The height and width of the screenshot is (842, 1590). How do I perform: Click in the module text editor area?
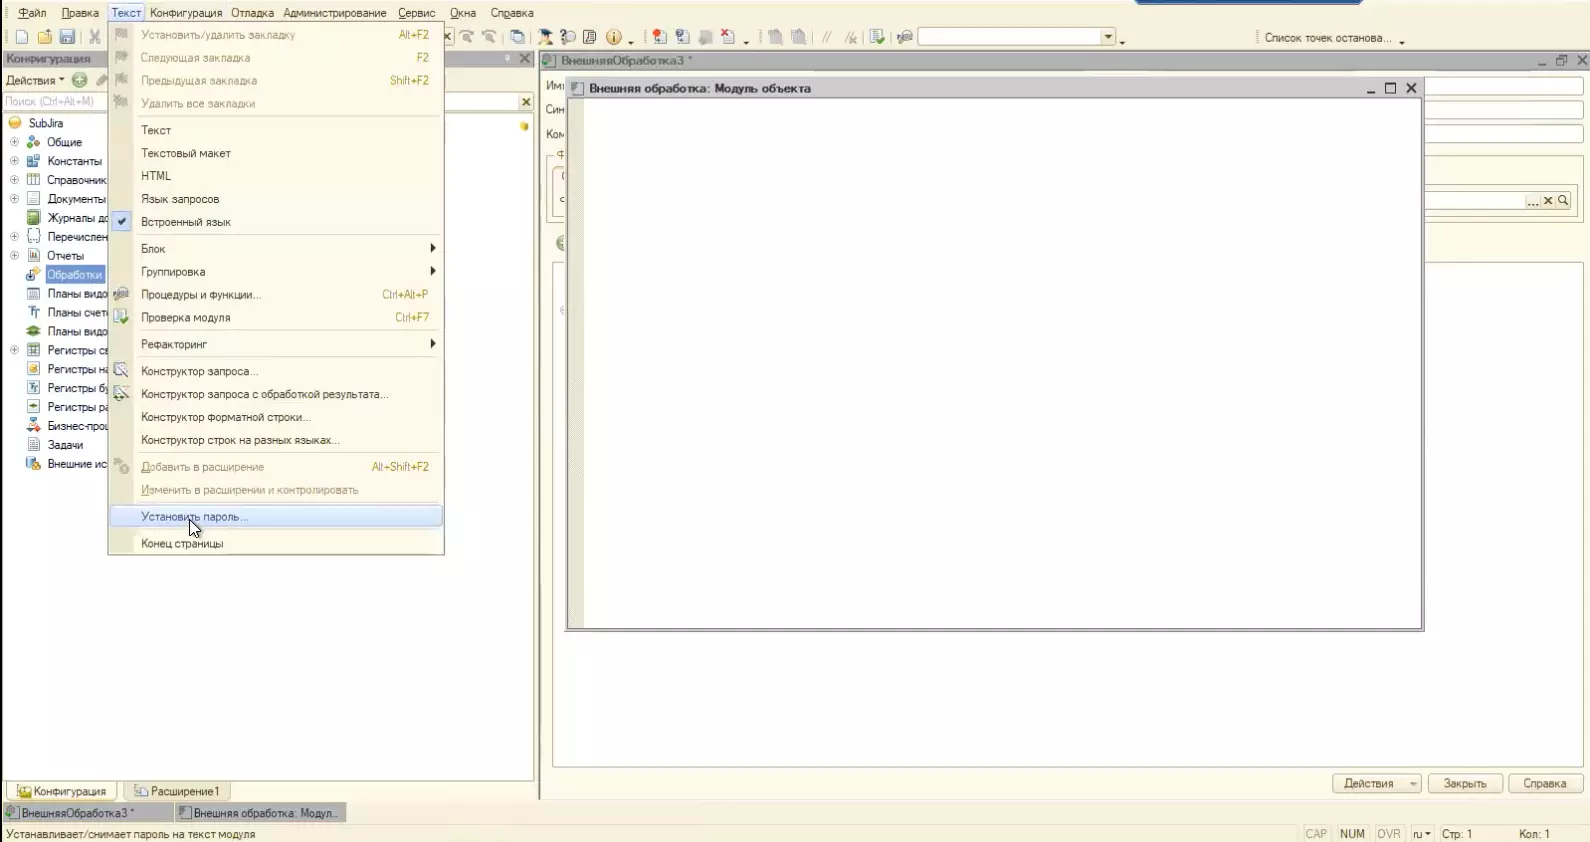click(x=1001, y=363)
